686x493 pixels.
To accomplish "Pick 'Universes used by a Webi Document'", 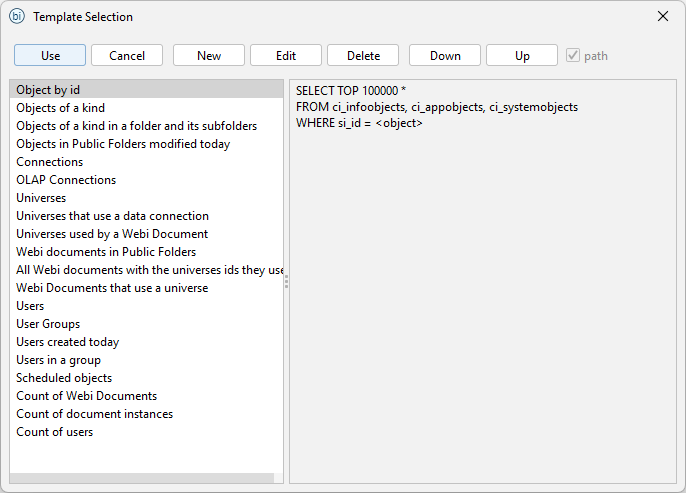I will coord(147,234).
